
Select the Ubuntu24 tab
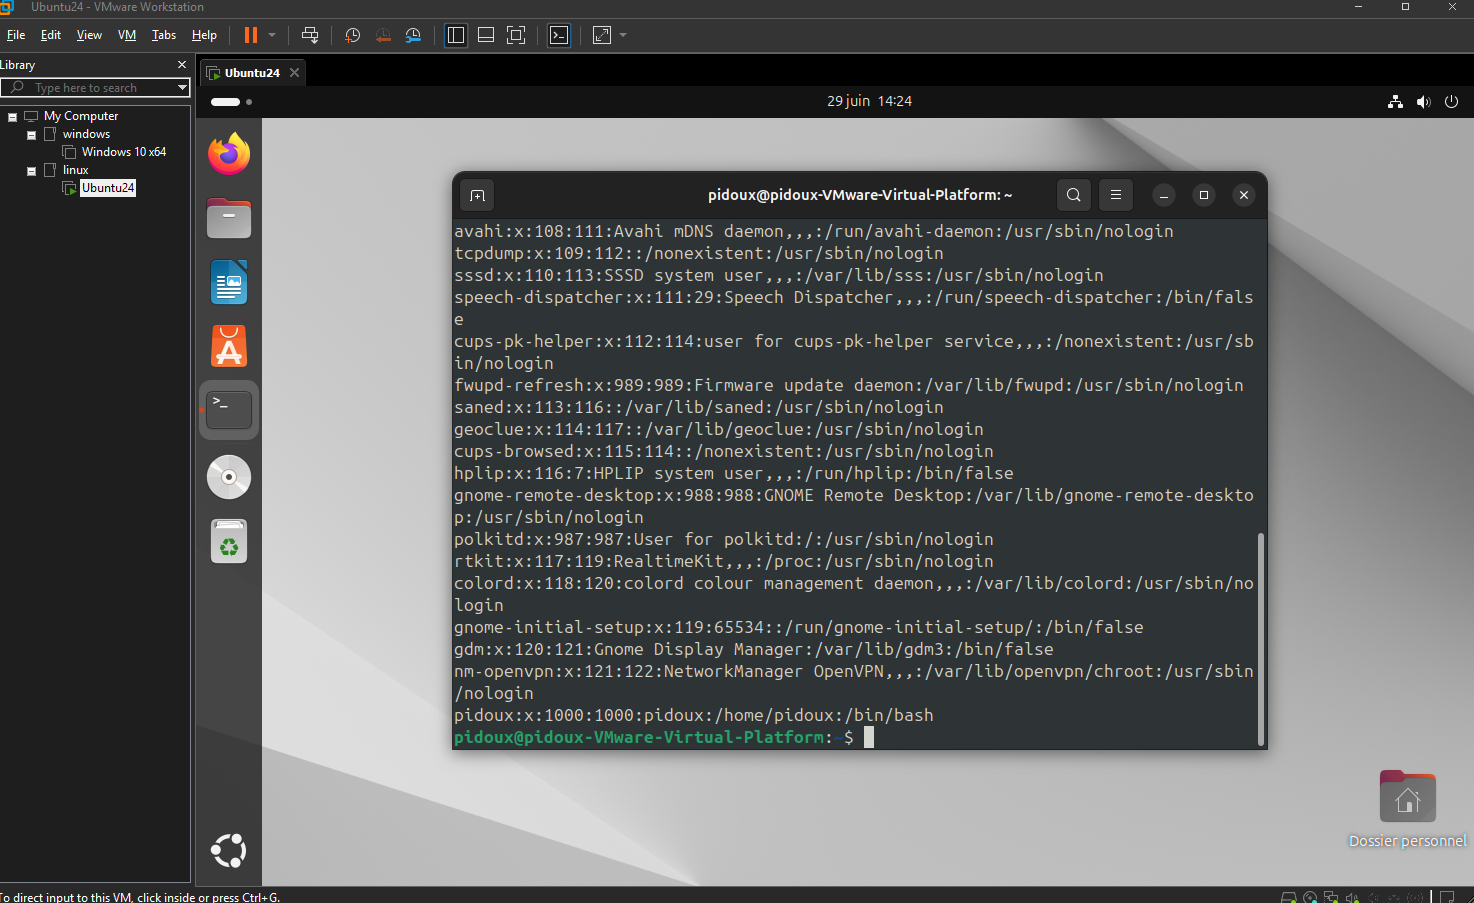coord(251,73)
